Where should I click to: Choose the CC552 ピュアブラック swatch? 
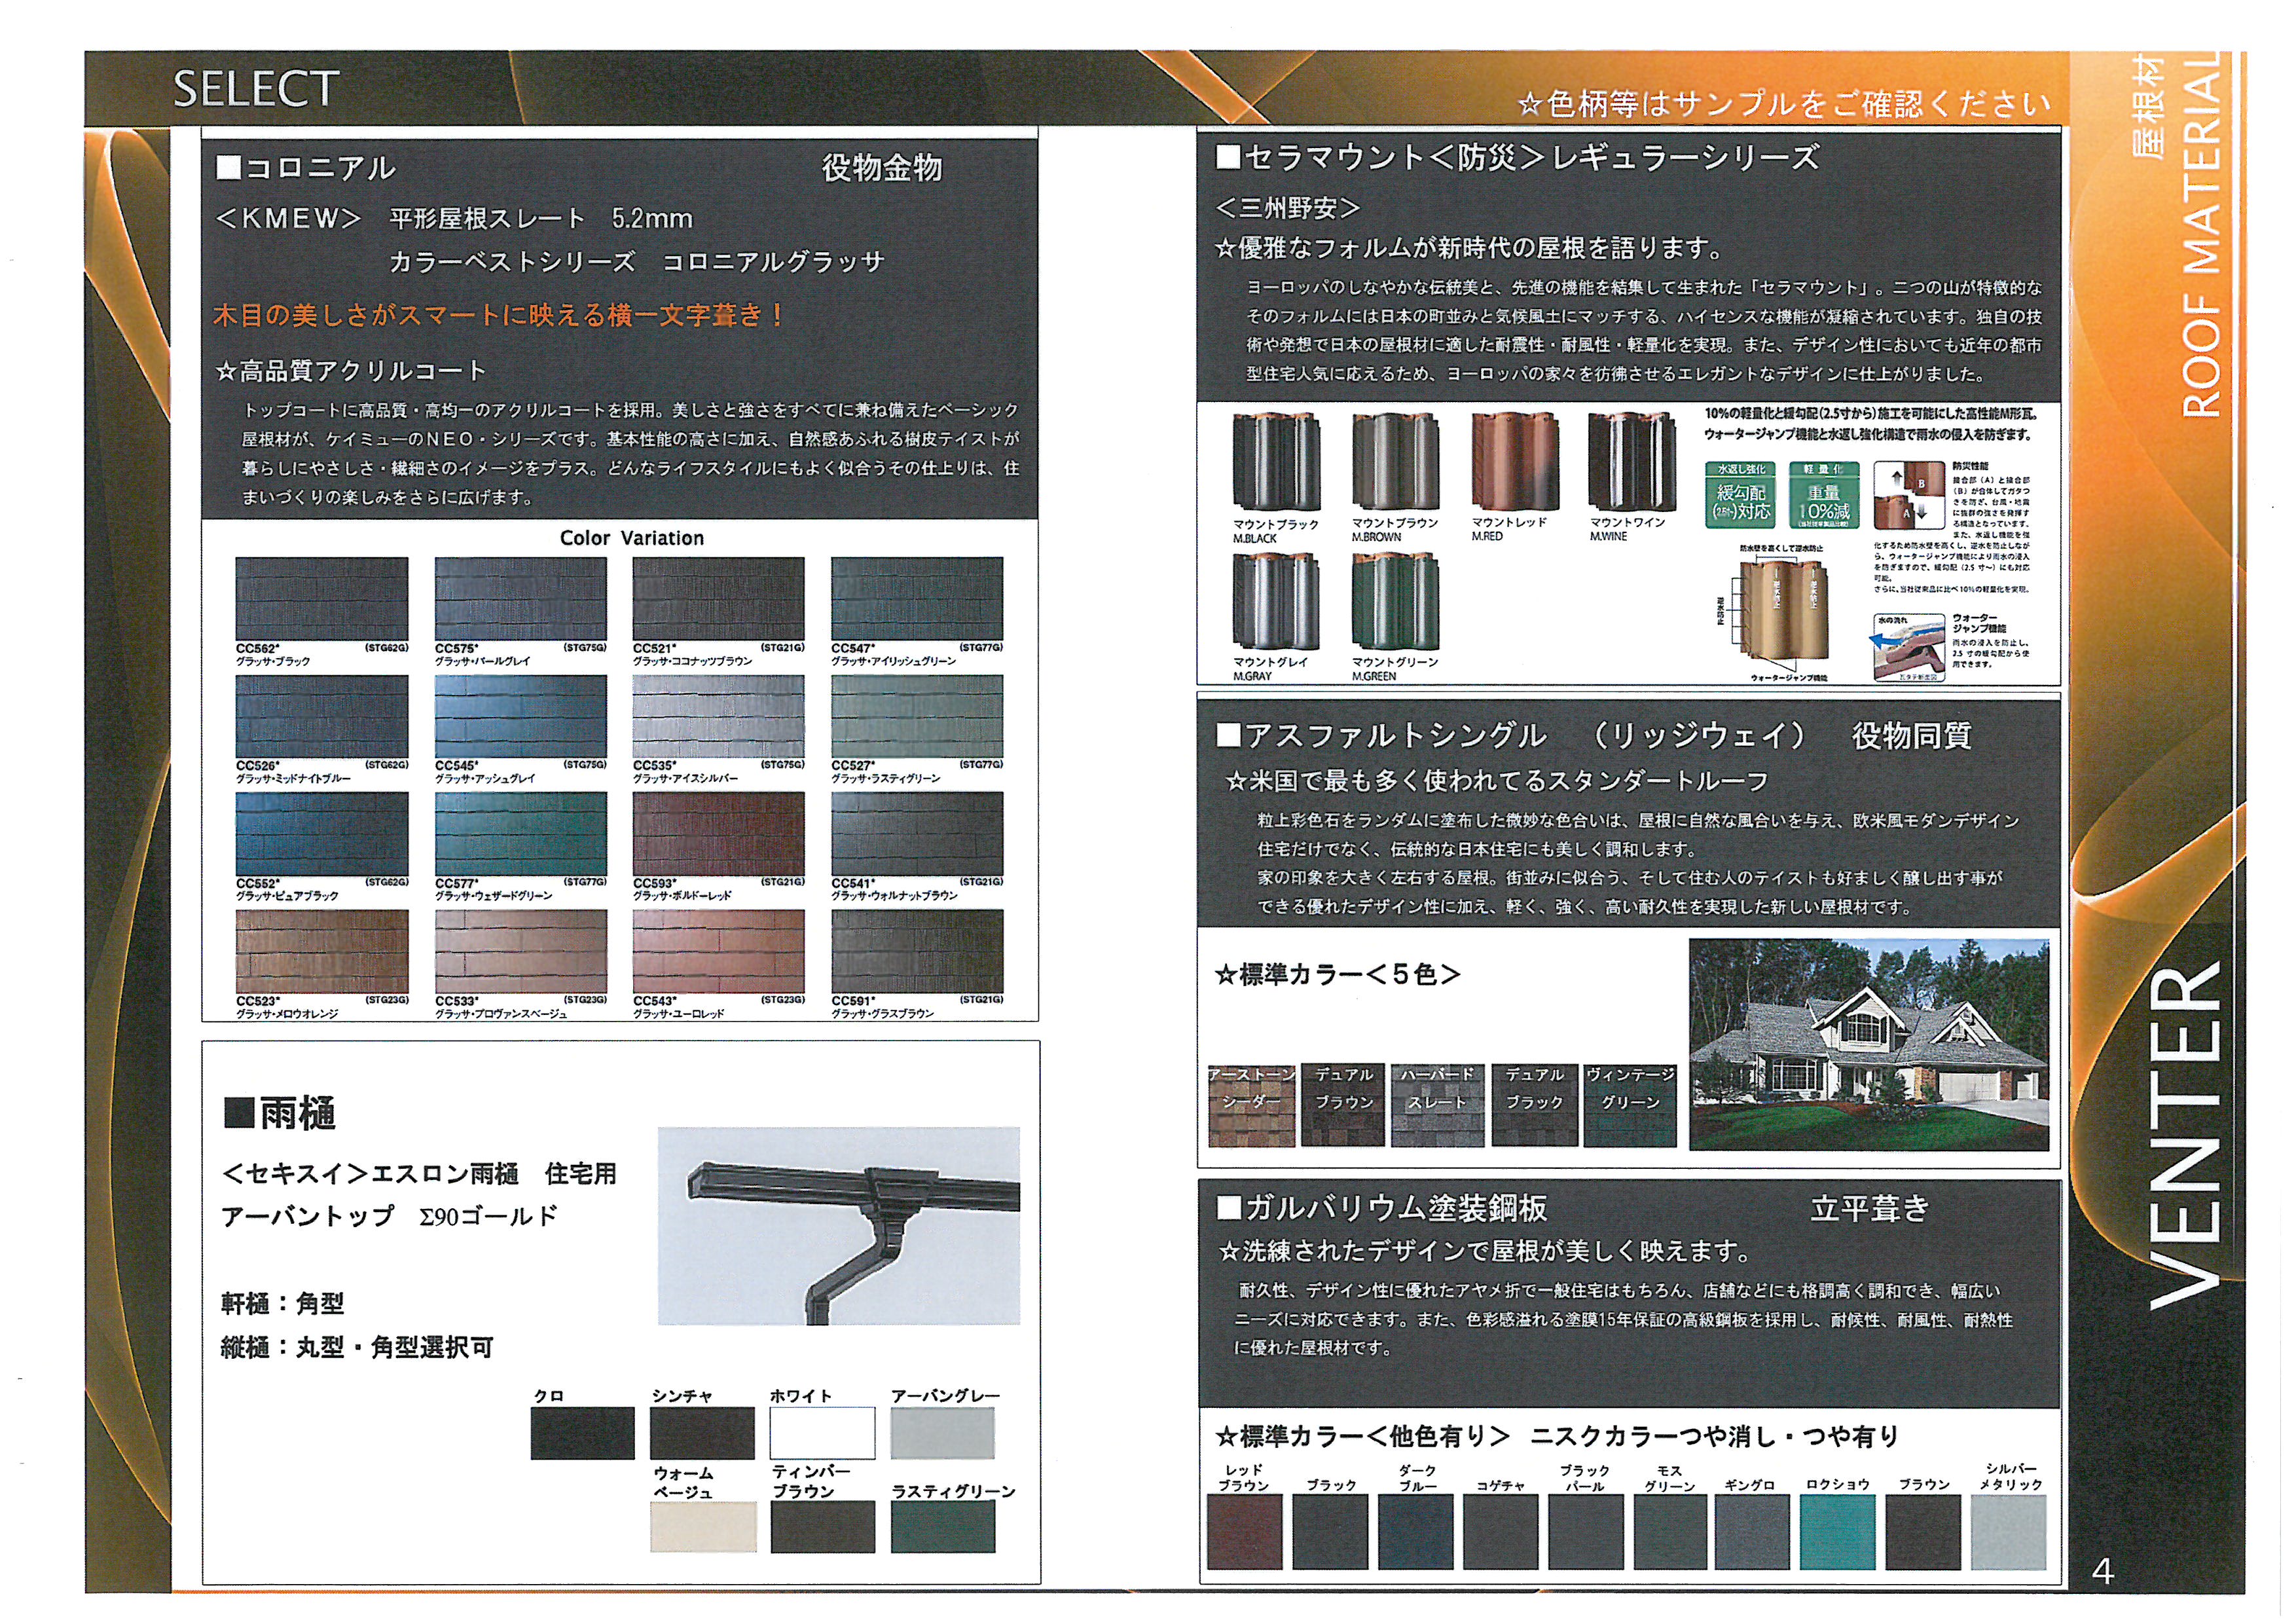pos(321,834)
